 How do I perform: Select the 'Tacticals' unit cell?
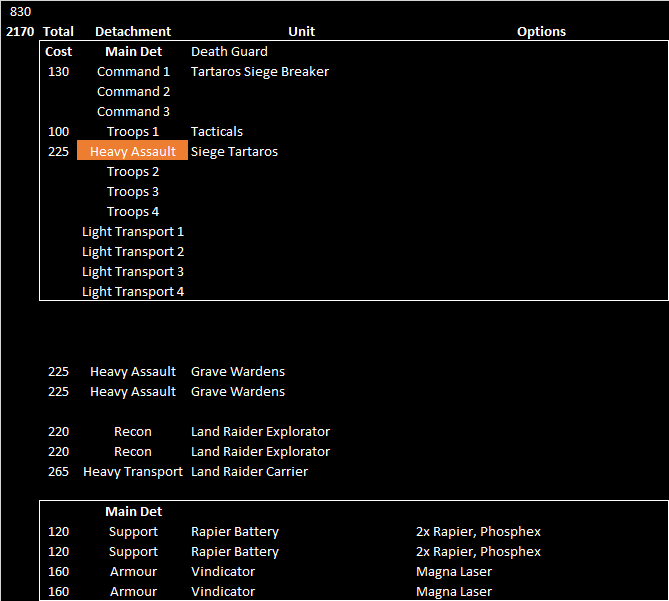tap(217, 132)
